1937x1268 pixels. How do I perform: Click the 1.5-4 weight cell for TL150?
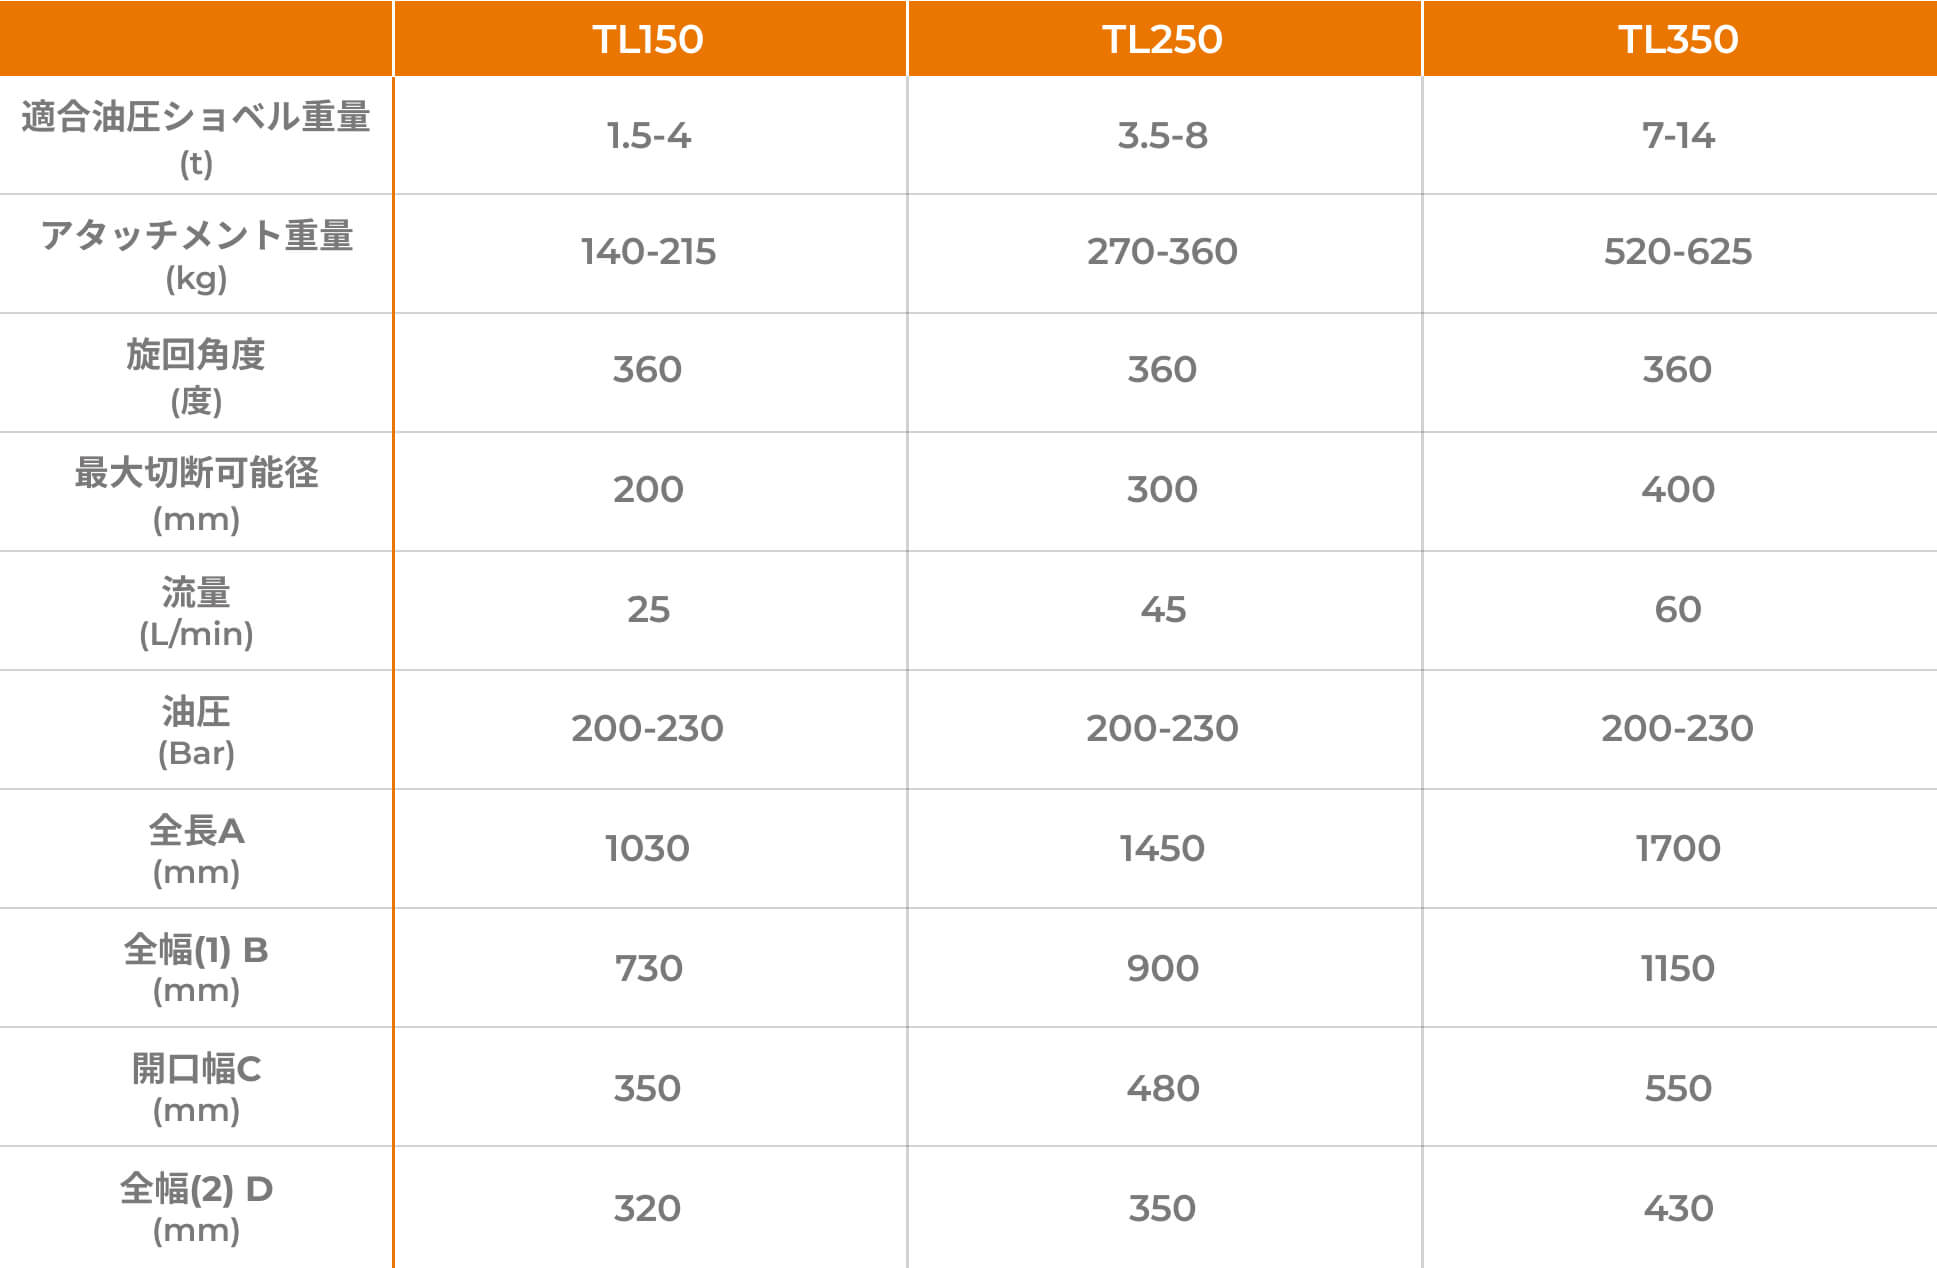tap(649, 136)
